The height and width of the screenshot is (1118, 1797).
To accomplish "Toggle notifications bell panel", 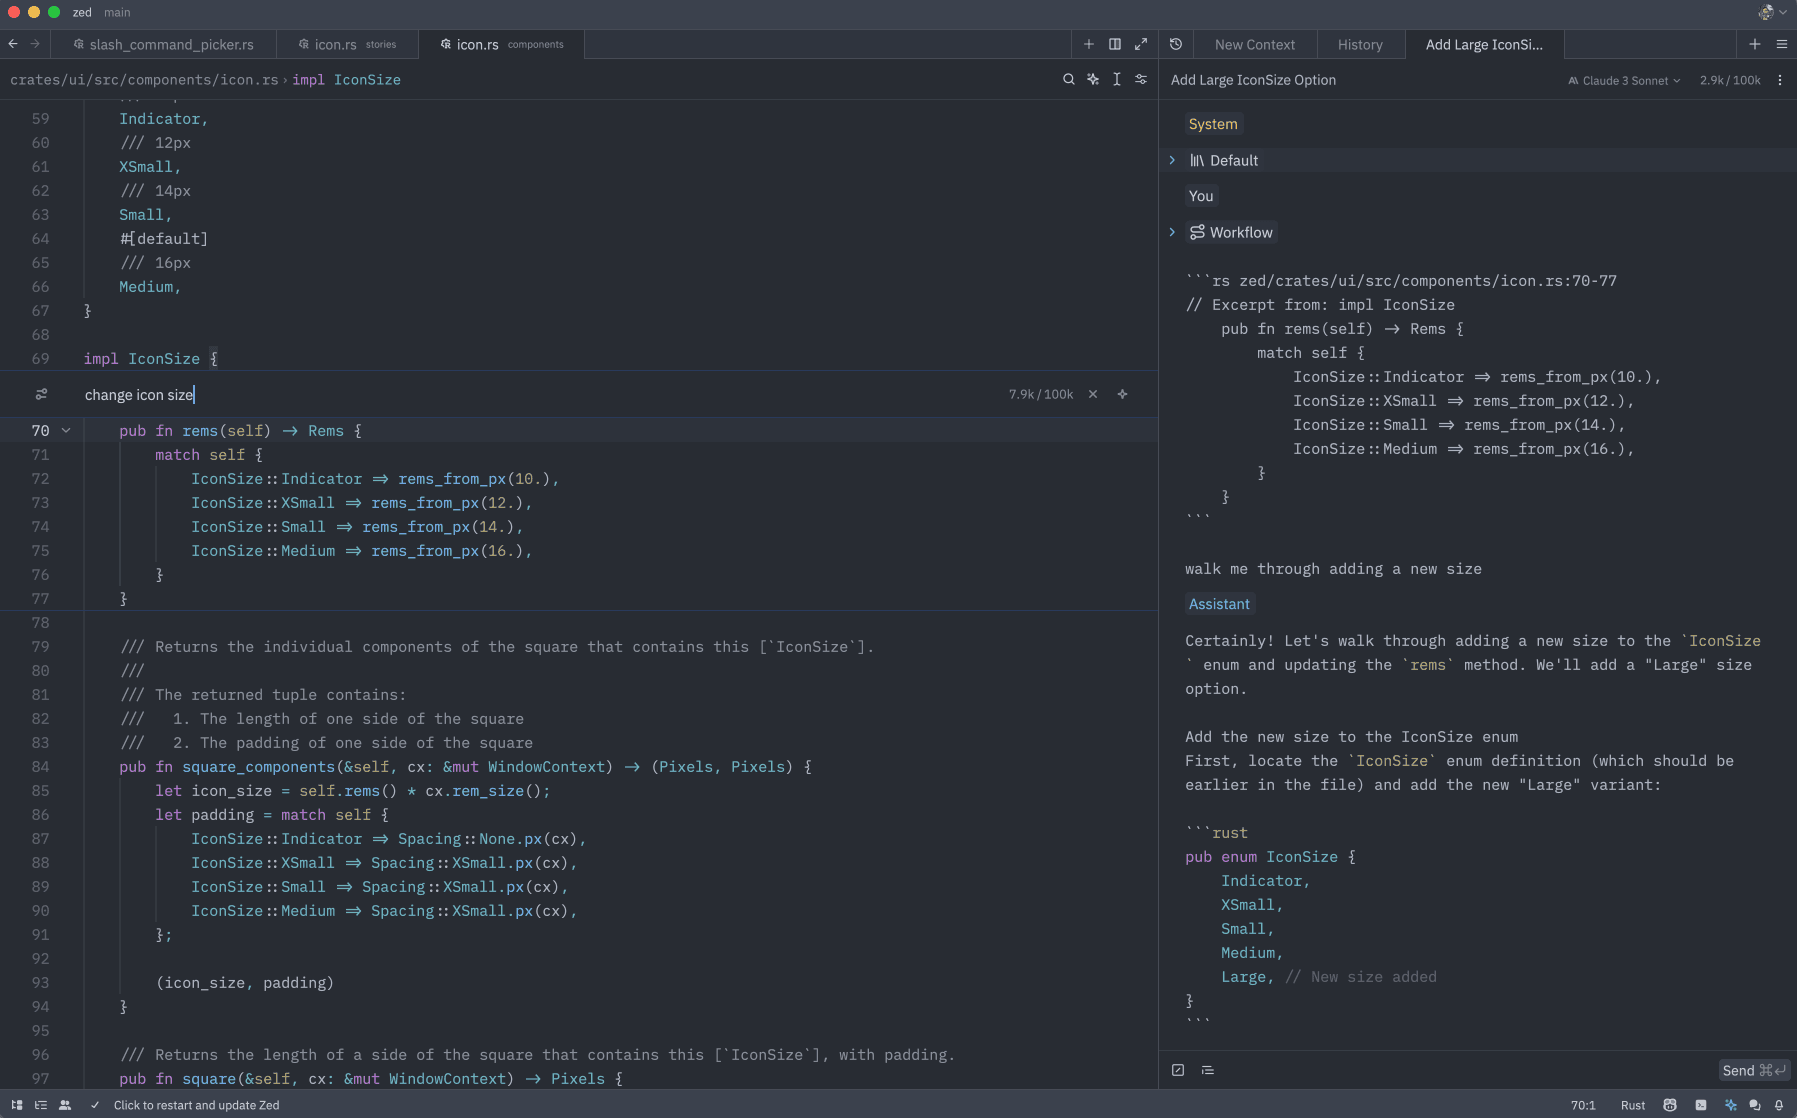I will [x=1779, y=1105].
